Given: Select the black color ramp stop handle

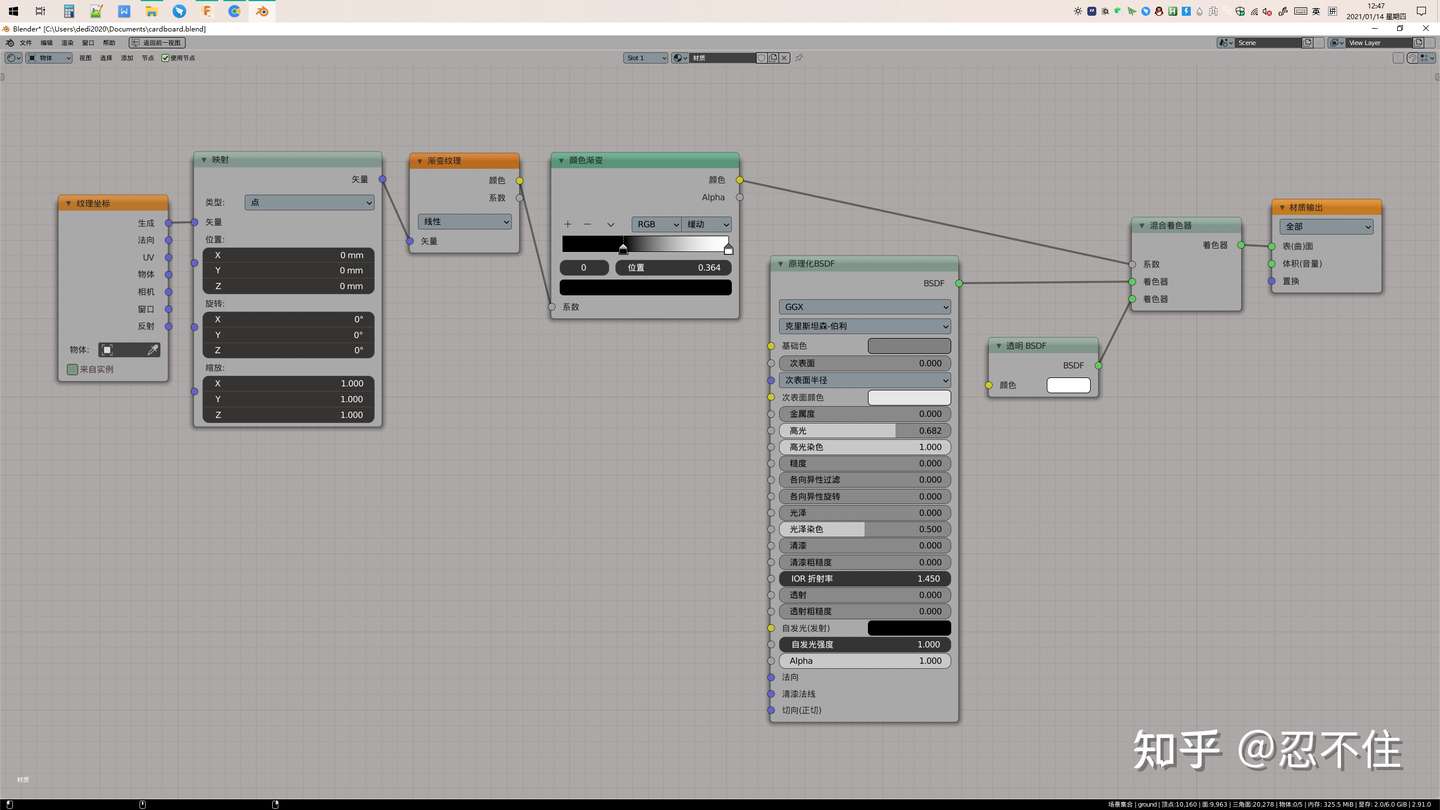Looking at the screenshot, I should click(623, 248).
